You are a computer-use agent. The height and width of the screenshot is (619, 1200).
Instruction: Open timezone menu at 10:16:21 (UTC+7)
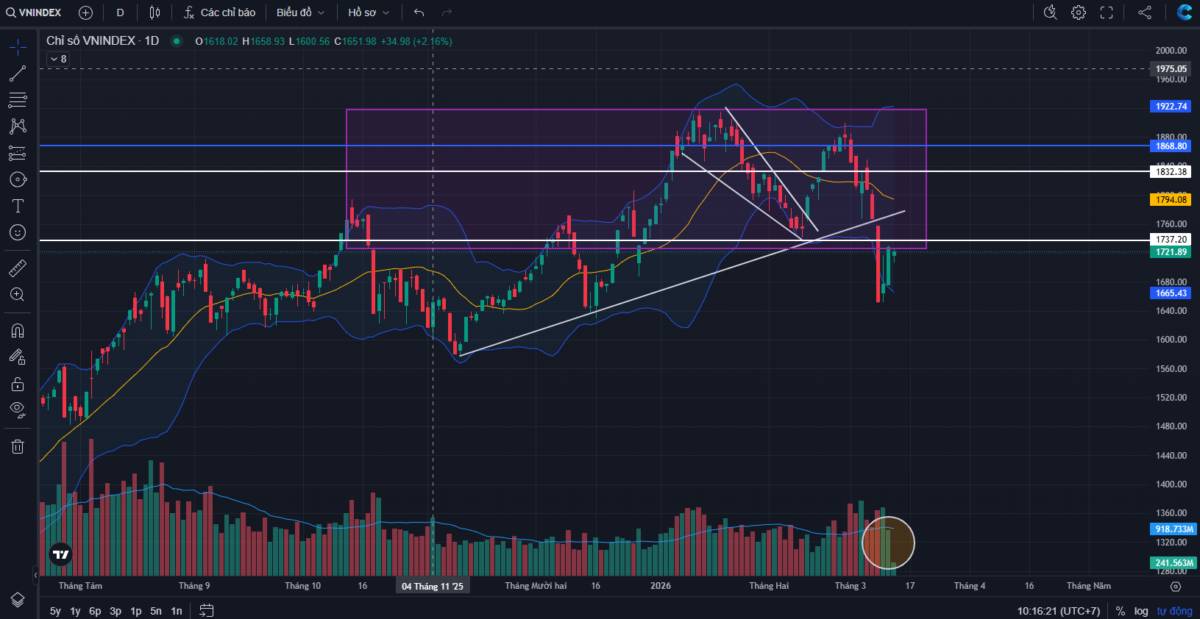point(1060,611)
